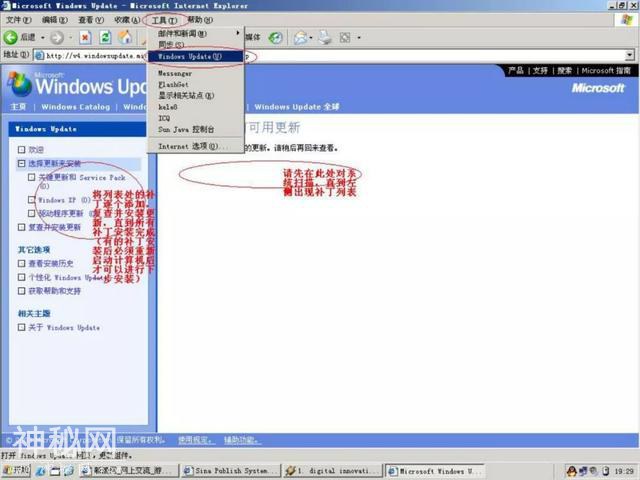
Task: Click the Windows flag throbber icon
Action: tap(626, 20)
